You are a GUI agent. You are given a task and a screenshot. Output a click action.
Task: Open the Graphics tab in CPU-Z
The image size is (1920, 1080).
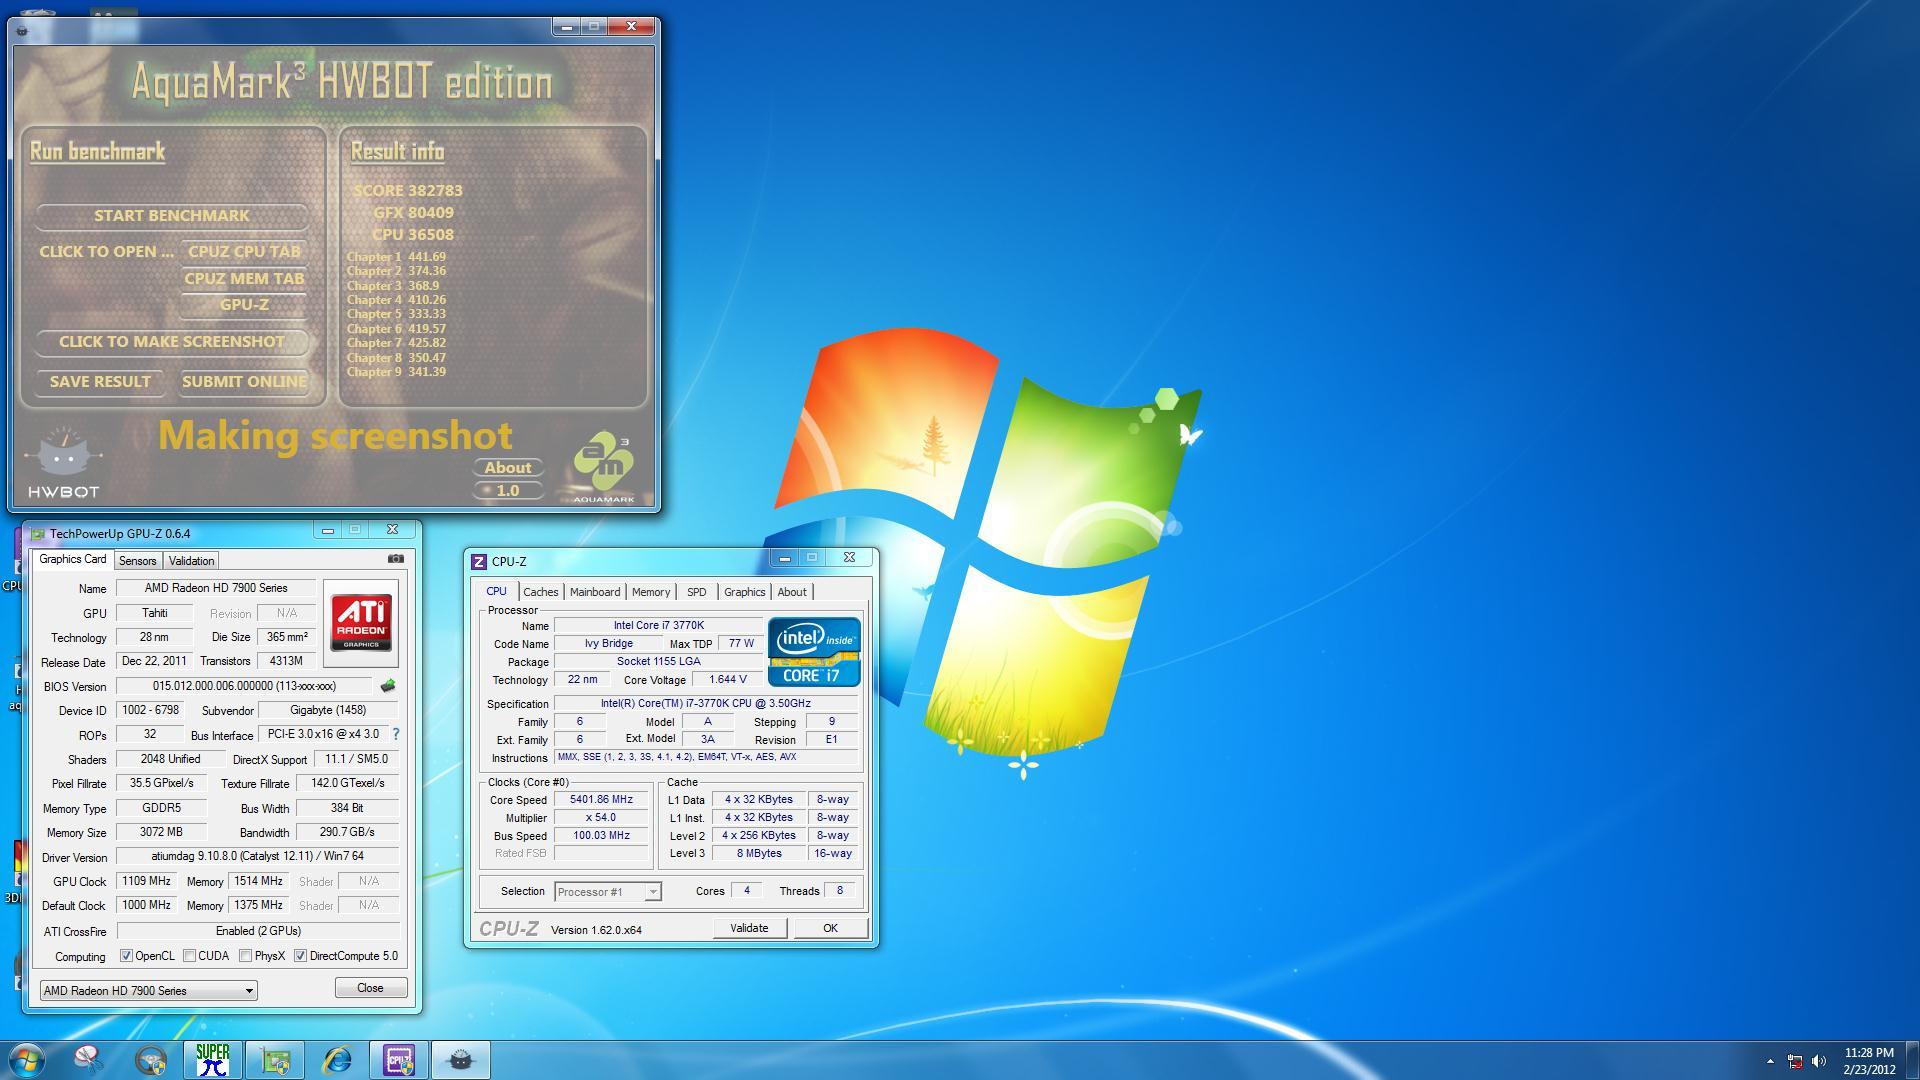[744, 592]
